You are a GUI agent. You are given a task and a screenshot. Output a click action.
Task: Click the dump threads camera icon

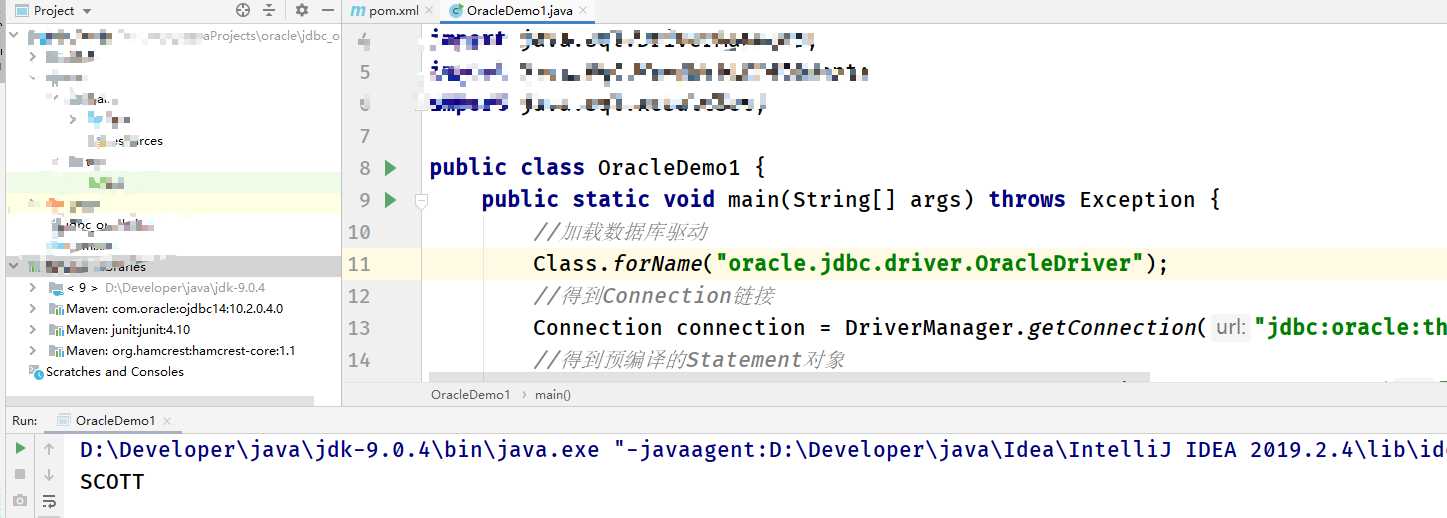click(20, 500)
